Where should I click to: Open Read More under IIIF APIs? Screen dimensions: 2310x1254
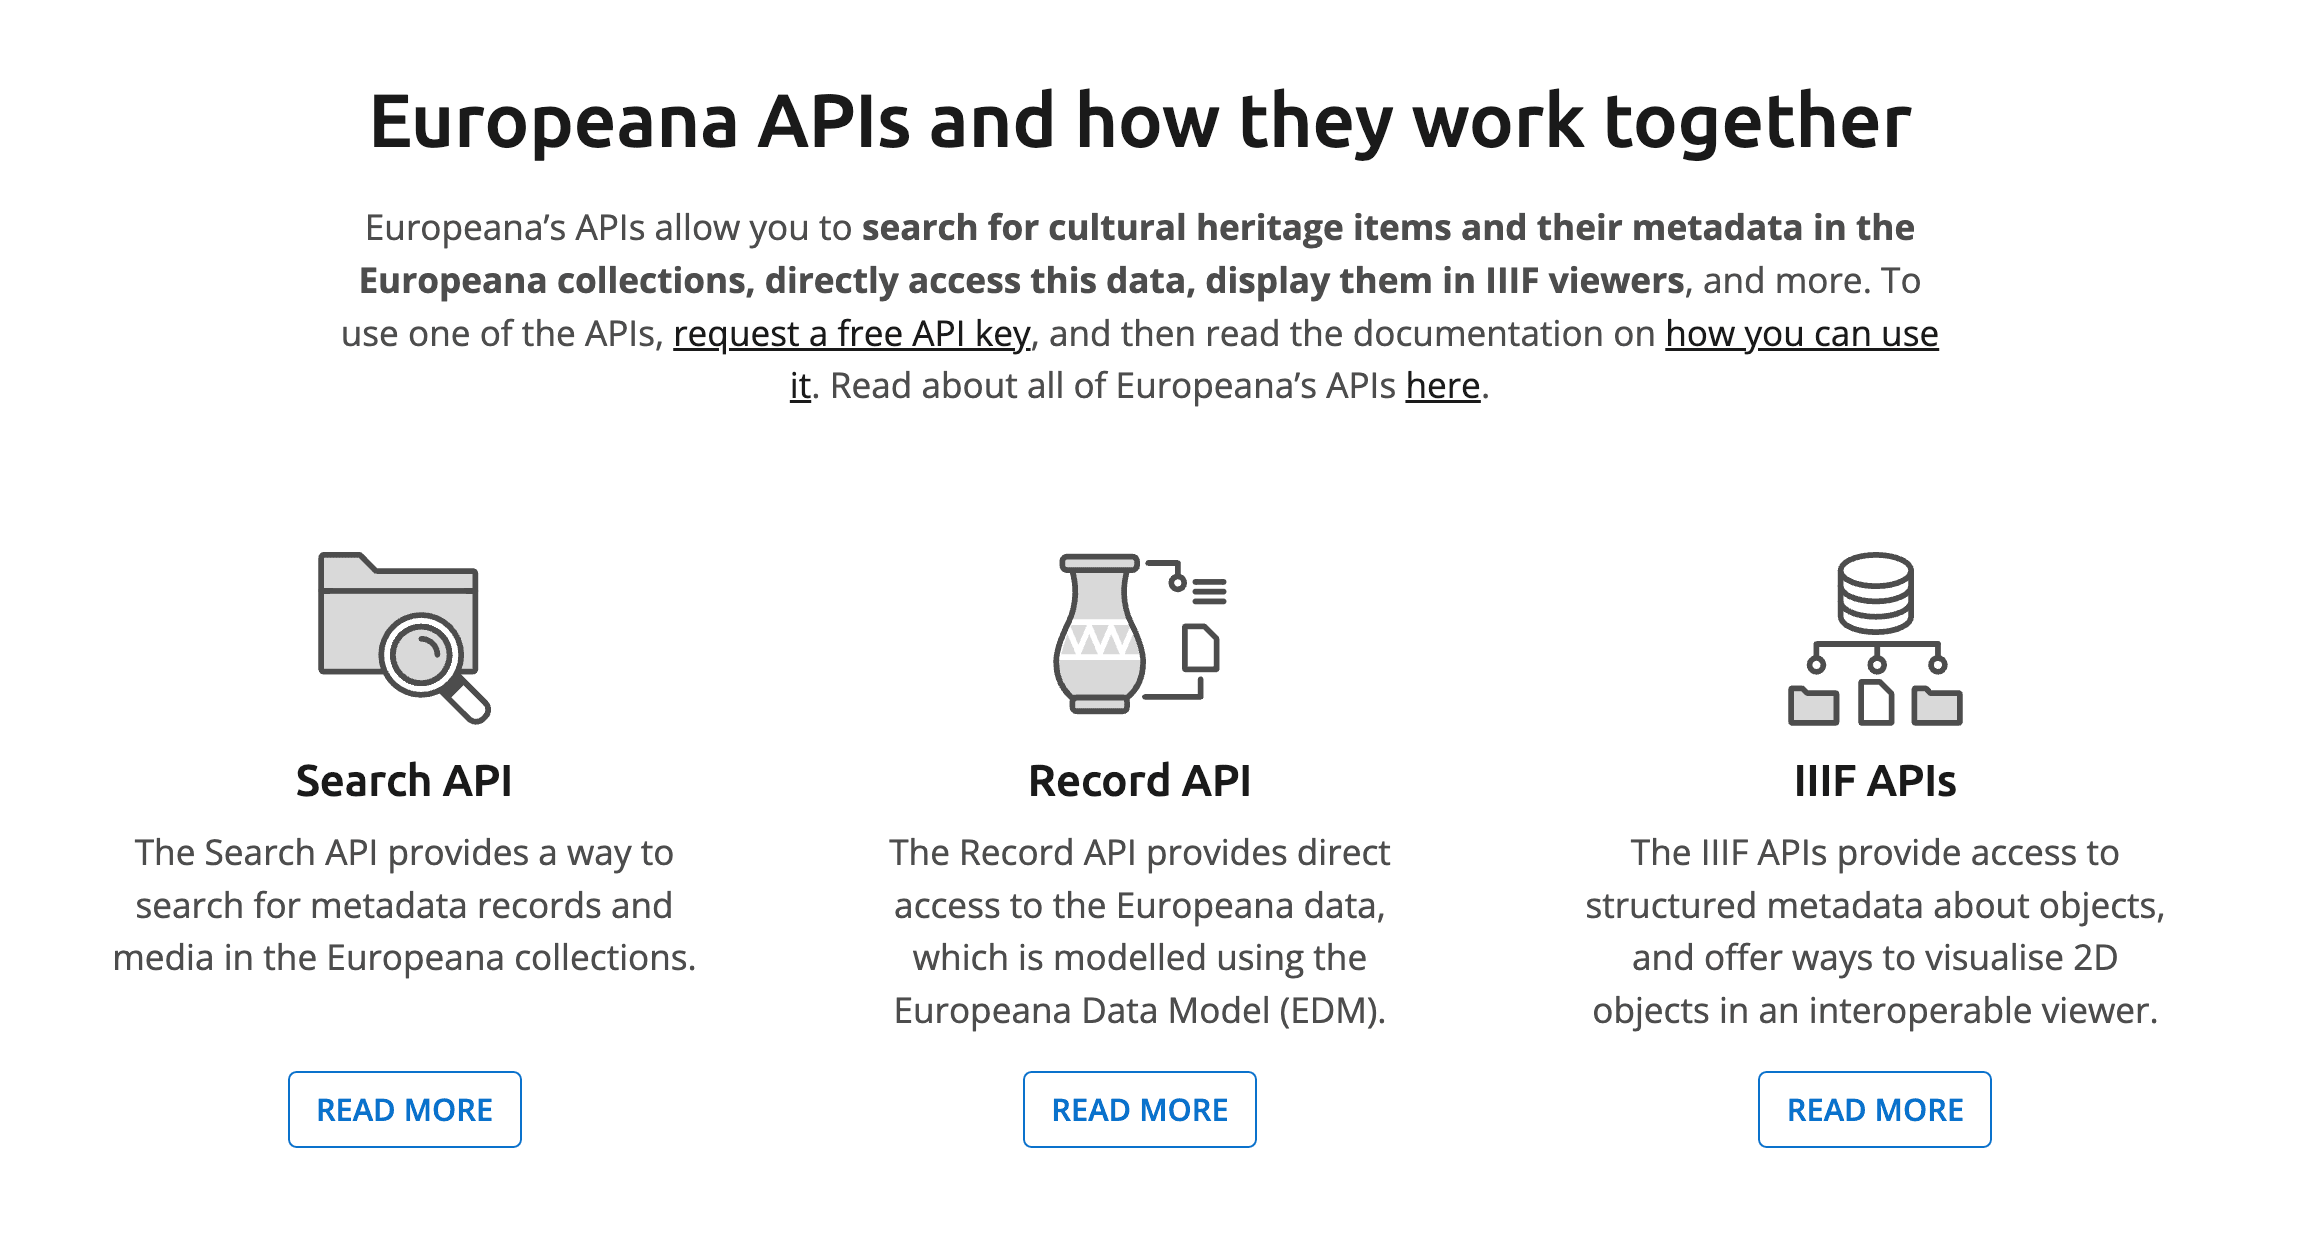(x=1874, y=1109)
